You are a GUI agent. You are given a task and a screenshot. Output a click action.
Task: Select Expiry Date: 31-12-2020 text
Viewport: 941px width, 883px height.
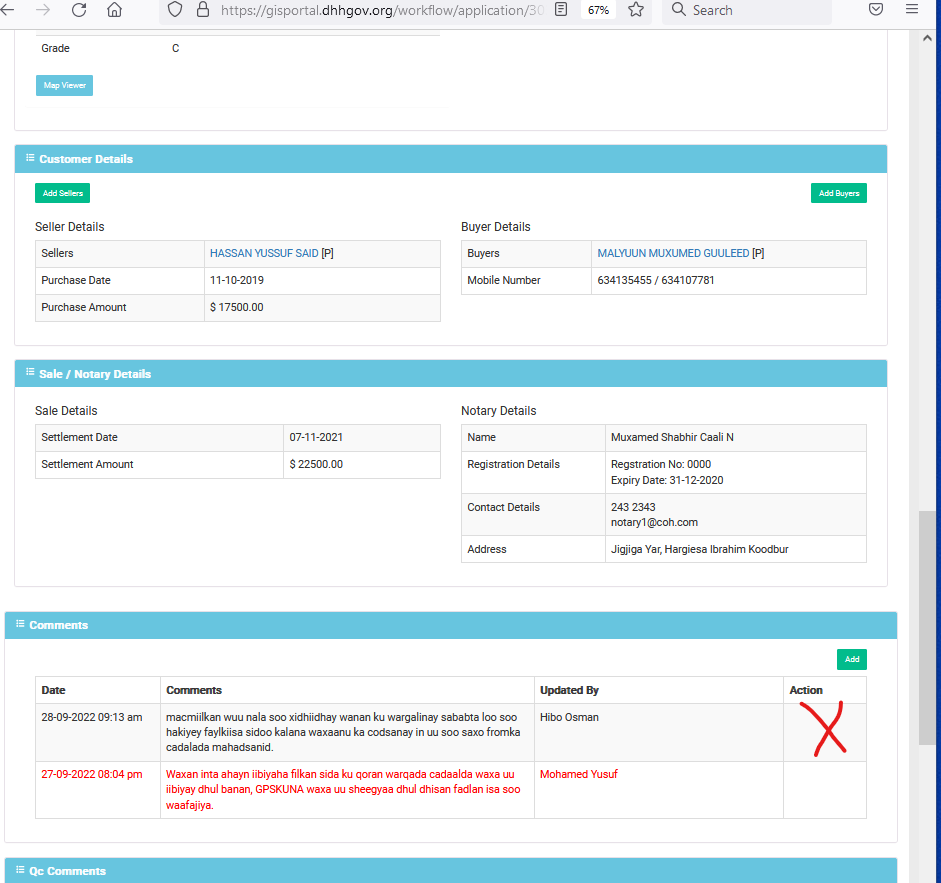coord(667,480)
